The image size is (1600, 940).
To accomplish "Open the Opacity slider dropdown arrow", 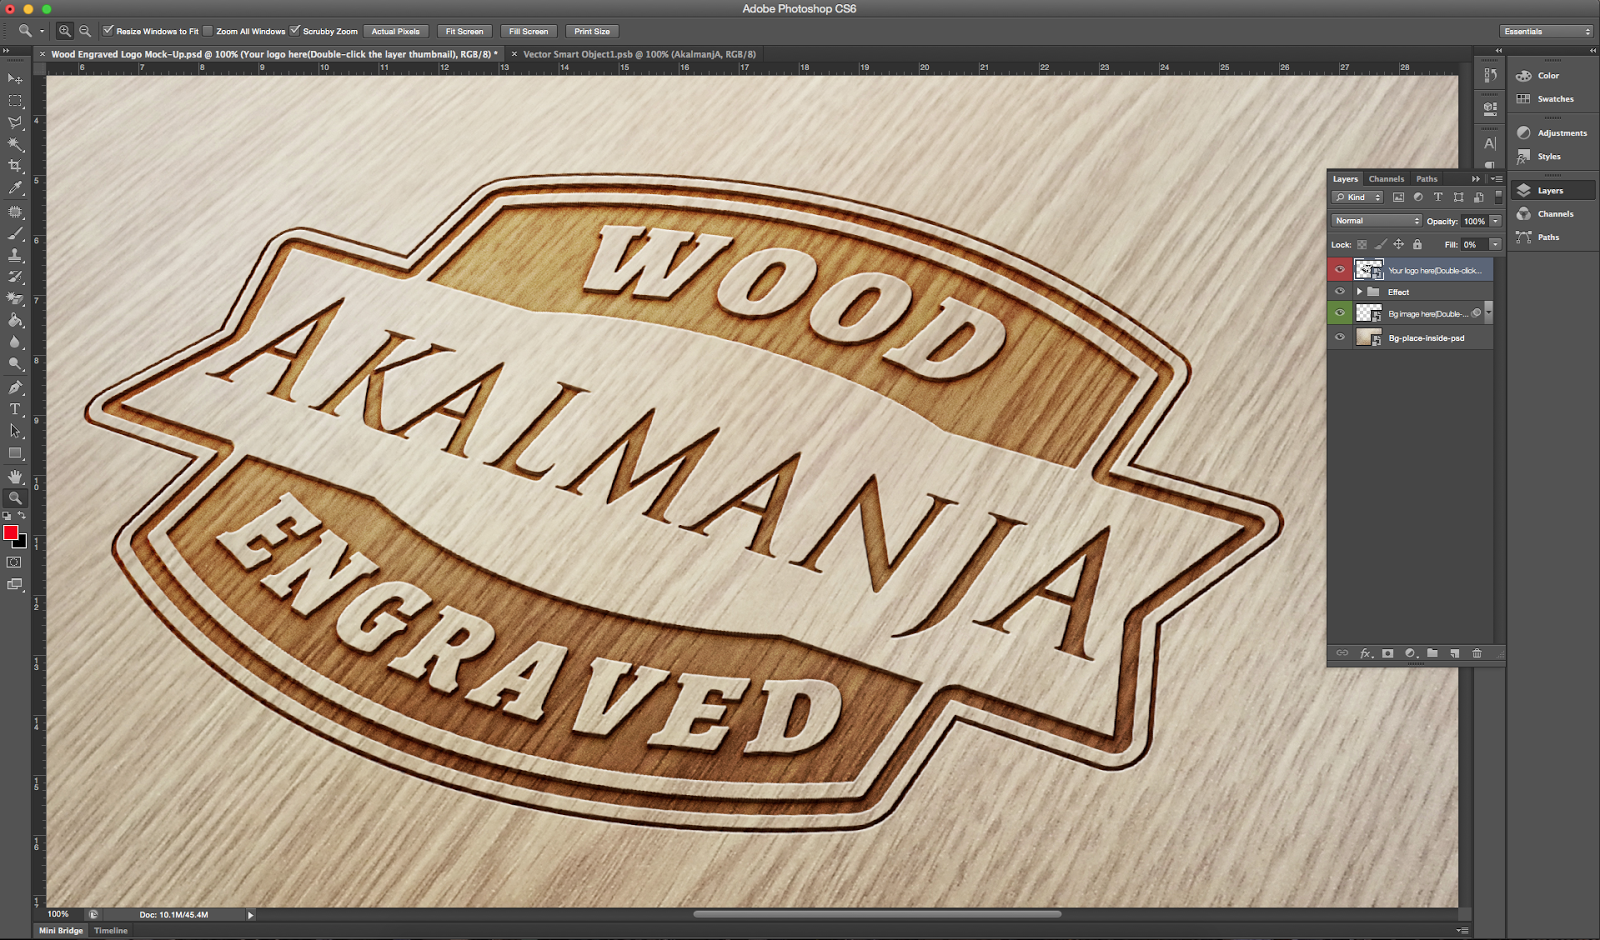I will 1496,221.
